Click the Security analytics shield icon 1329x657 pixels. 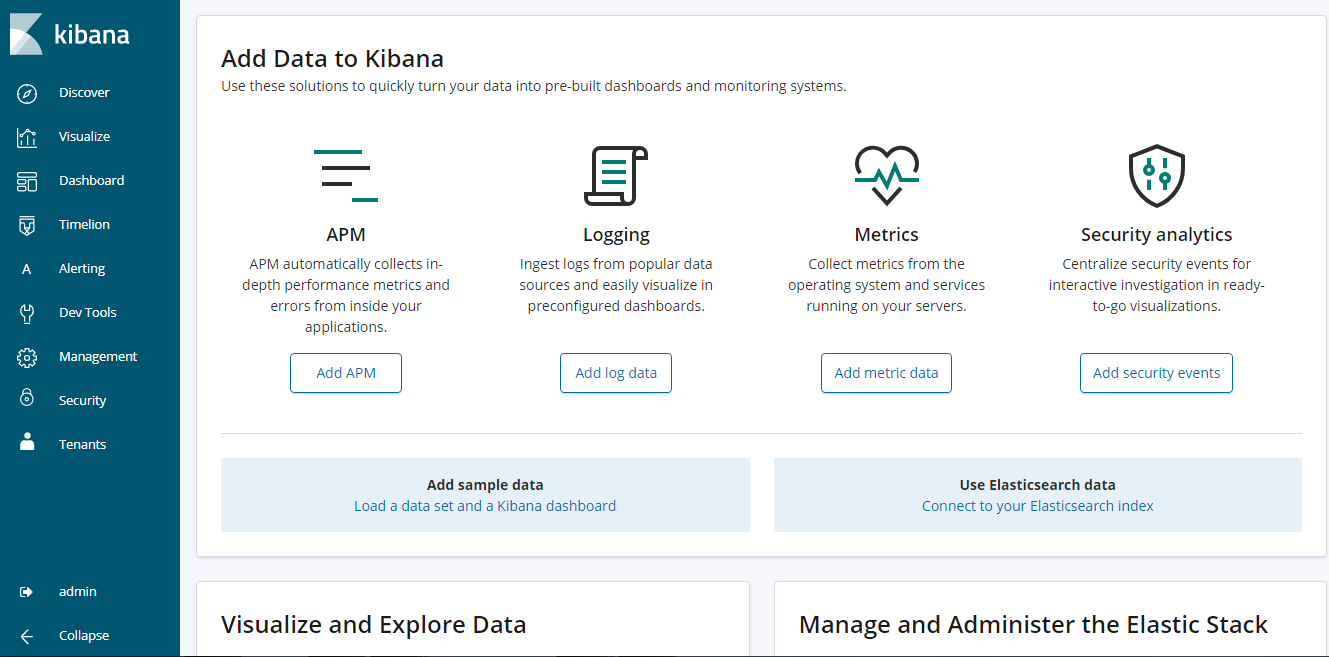point(1156,176)
